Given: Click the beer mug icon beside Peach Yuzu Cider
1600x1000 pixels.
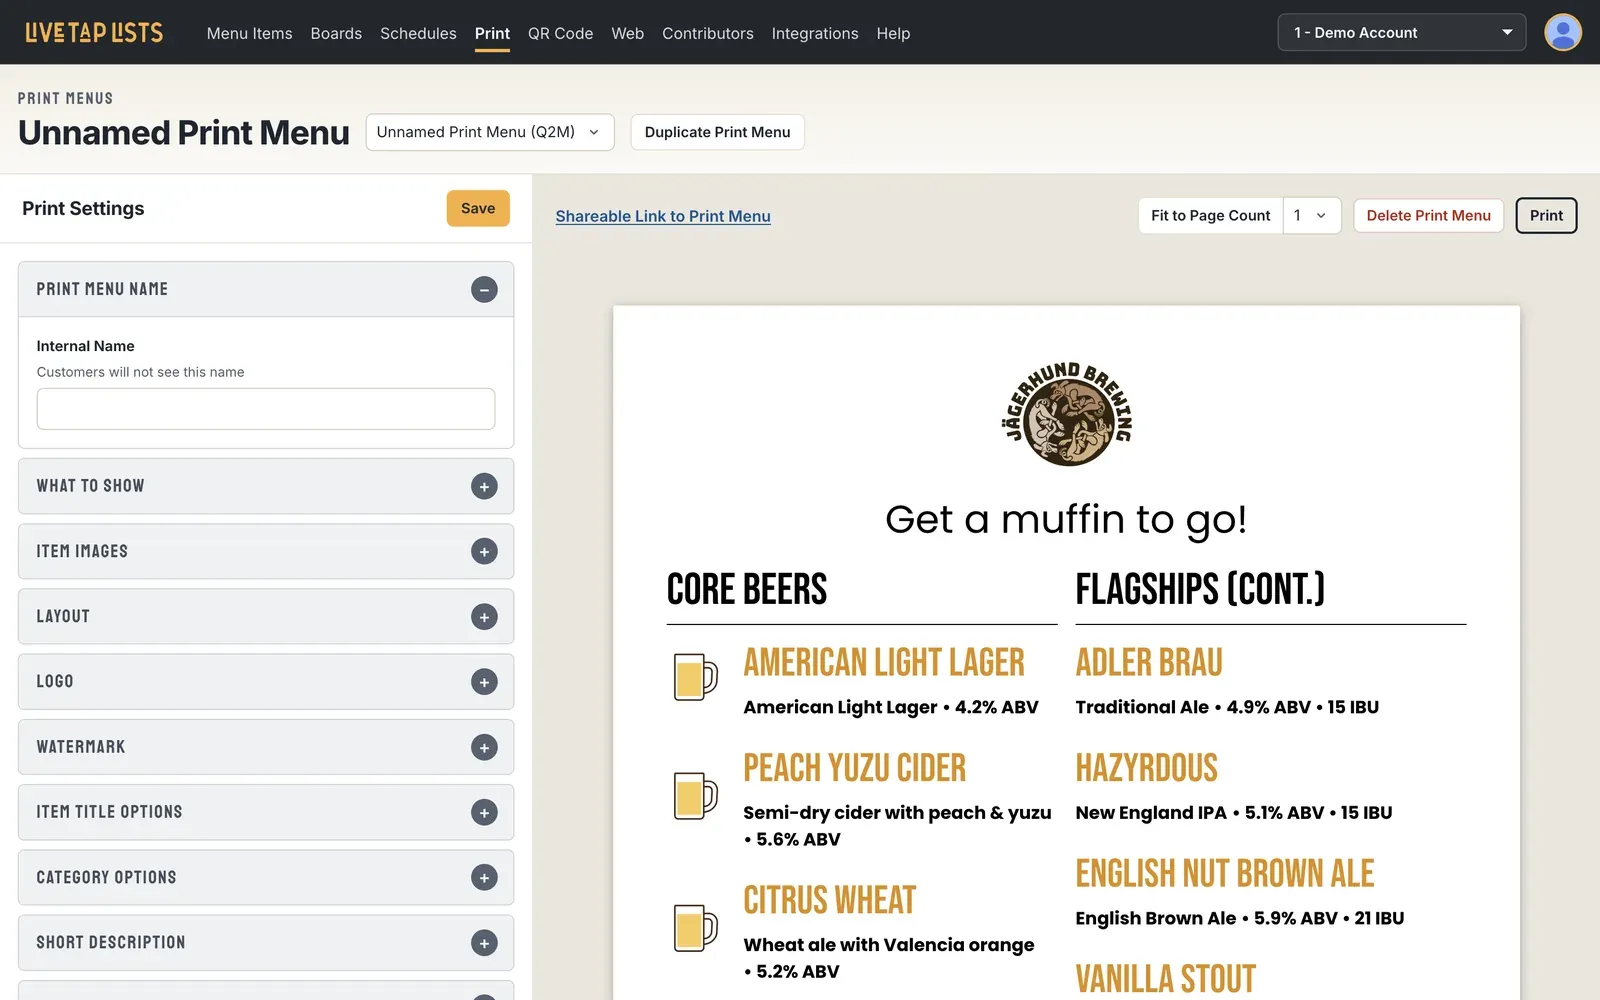Looking at the screenshot, I should coord(695,796).
